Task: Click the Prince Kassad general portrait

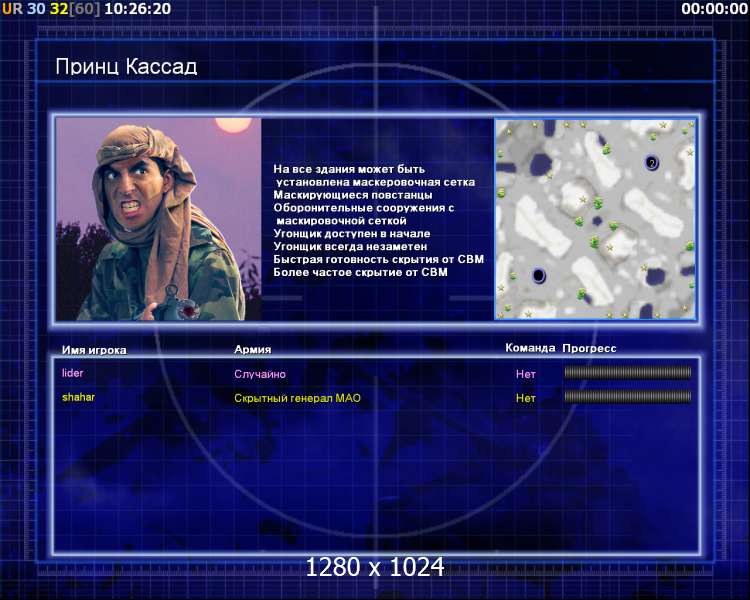Action: (x=157, y=218)
